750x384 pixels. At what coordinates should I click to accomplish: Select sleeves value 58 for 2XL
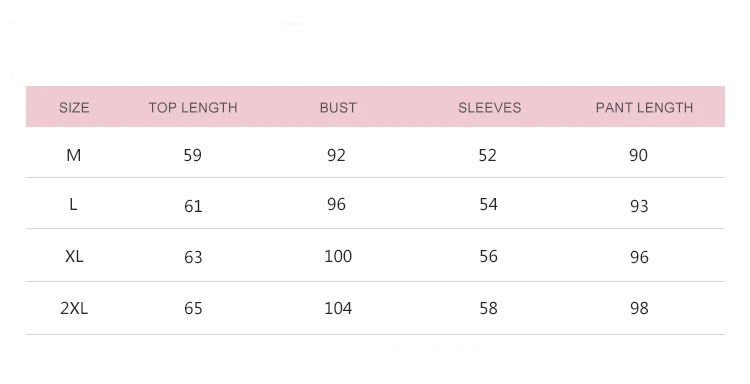pyautogui.click(x=488, y=308)
